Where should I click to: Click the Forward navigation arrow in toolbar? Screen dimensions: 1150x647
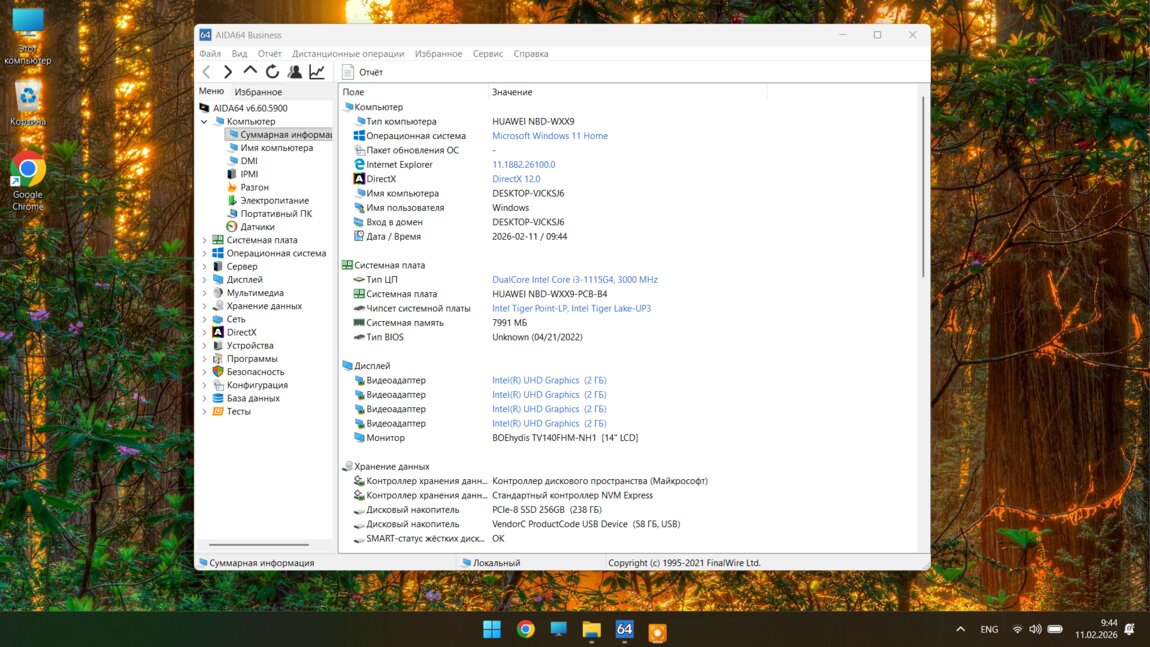click(228, 72)
